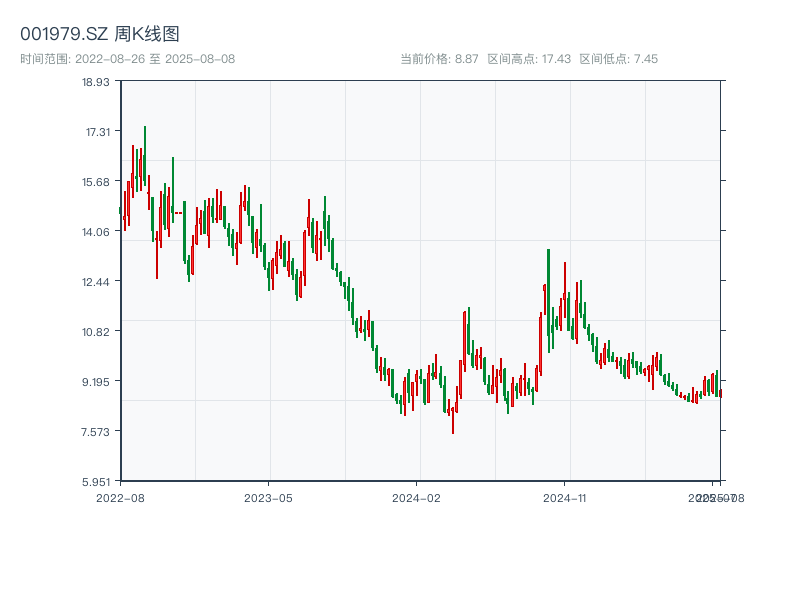
Task: Click the 区间低点 7.45 label
Action: 618,59
